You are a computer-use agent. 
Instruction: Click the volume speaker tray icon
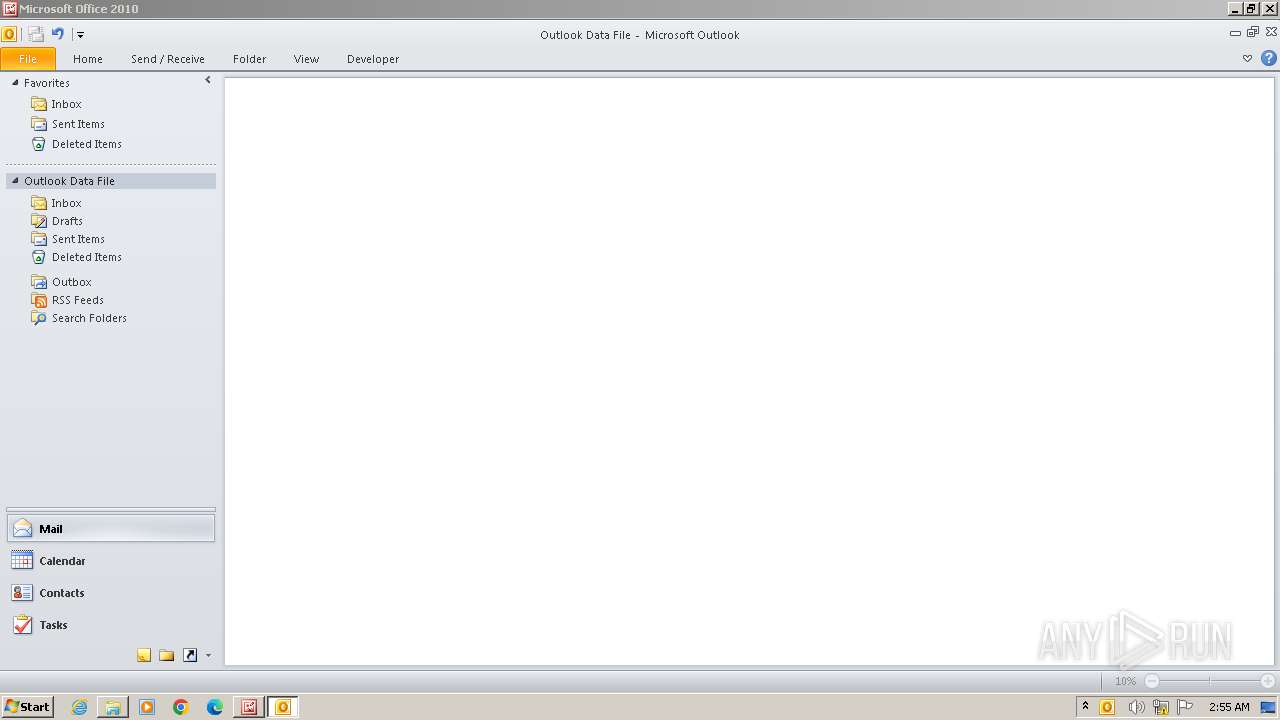1136,707
